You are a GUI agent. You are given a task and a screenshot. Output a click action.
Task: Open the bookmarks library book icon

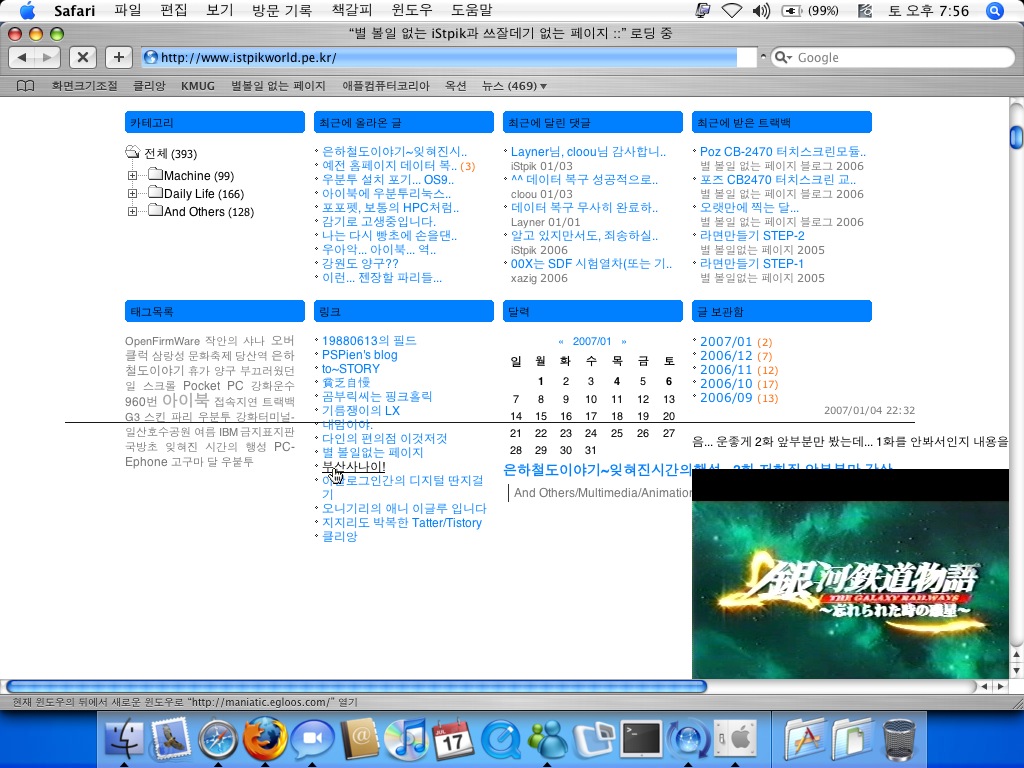pos(26,86)
